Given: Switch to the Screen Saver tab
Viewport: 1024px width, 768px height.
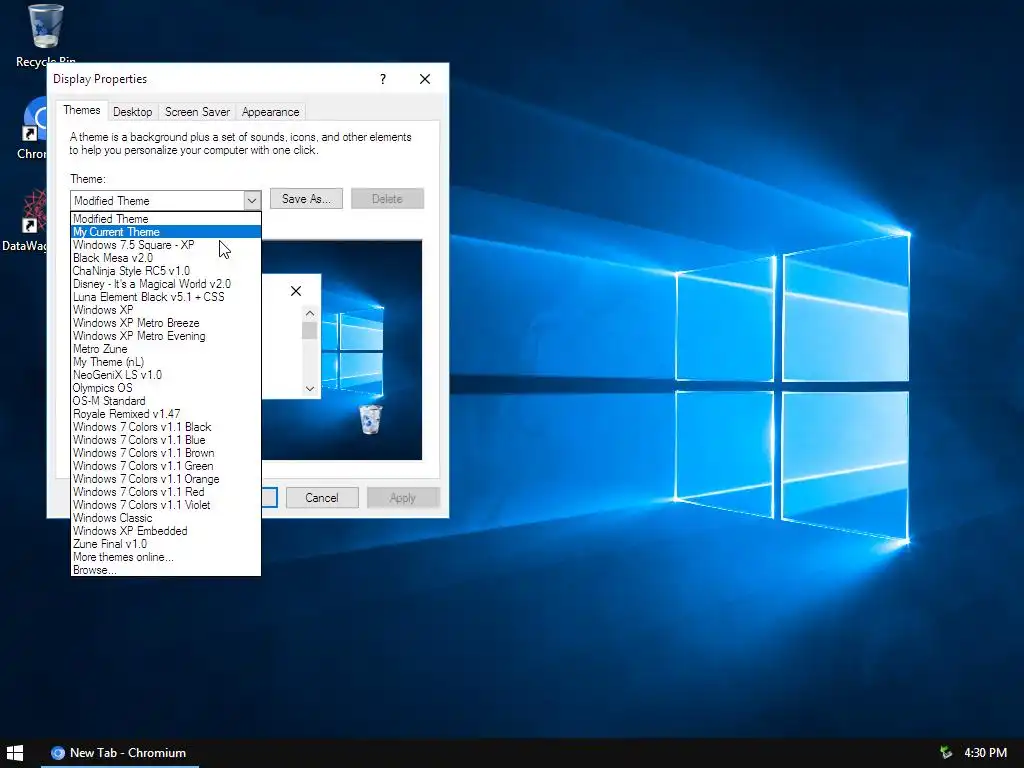Looking at the screenshot, I should point(197,112).
